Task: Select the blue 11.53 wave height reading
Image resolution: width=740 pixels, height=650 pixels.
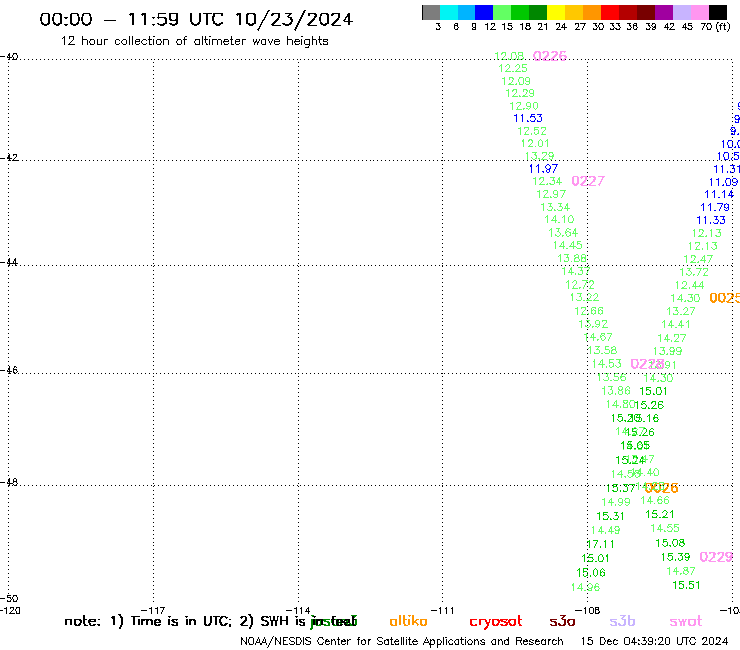Action: coord(528,118)
